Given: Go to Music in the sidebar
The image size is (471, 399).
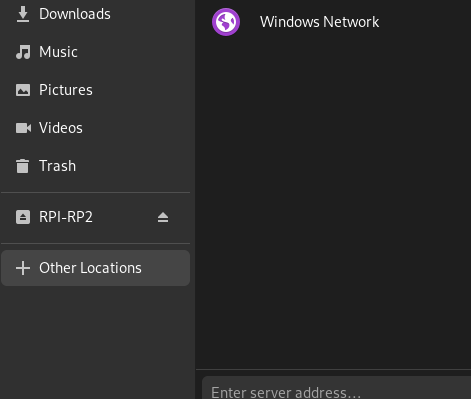Looking at the screenshot, I should (x=58, y=52).
